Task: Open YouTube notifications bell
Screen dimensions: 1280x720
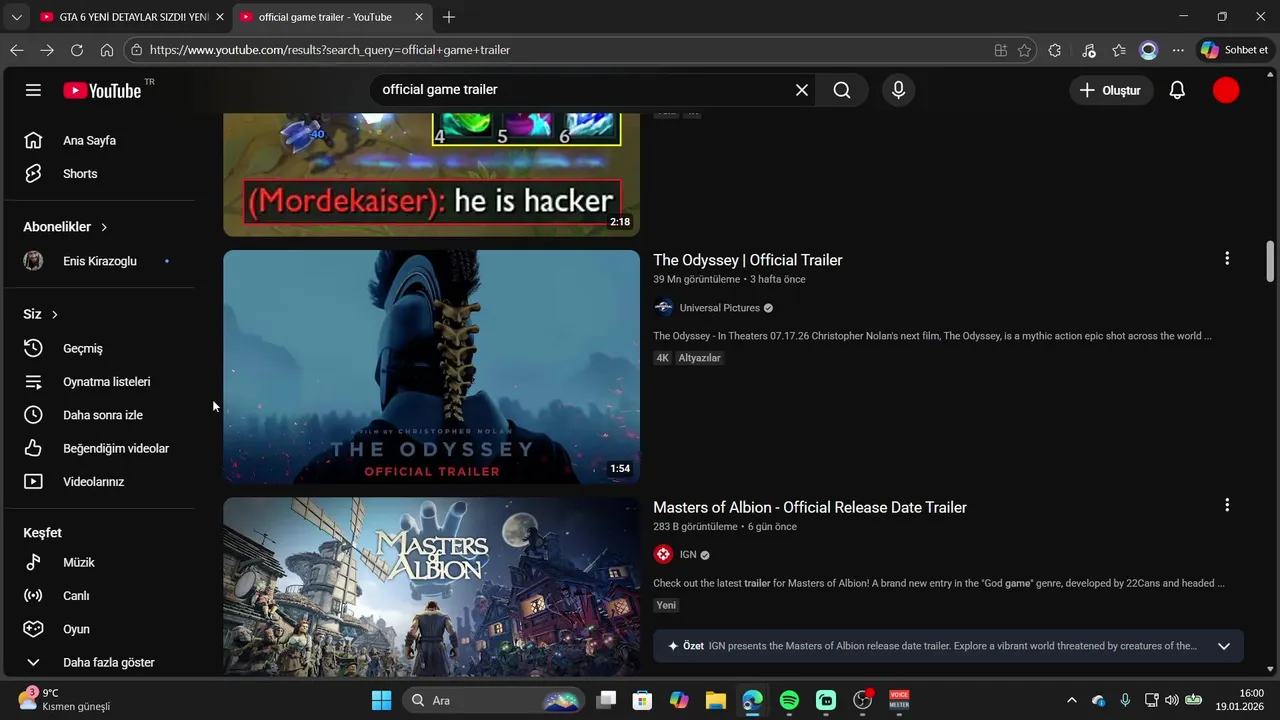Action: click(x=1177, y=90)
